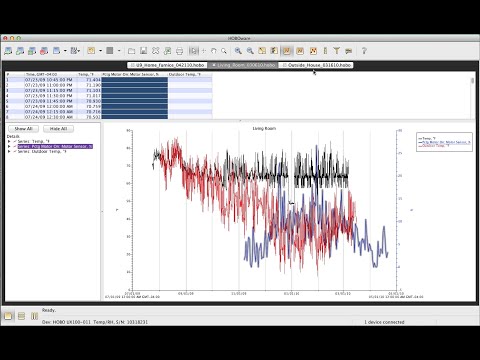Open dropdown arrow beside gray square icon

119,51
